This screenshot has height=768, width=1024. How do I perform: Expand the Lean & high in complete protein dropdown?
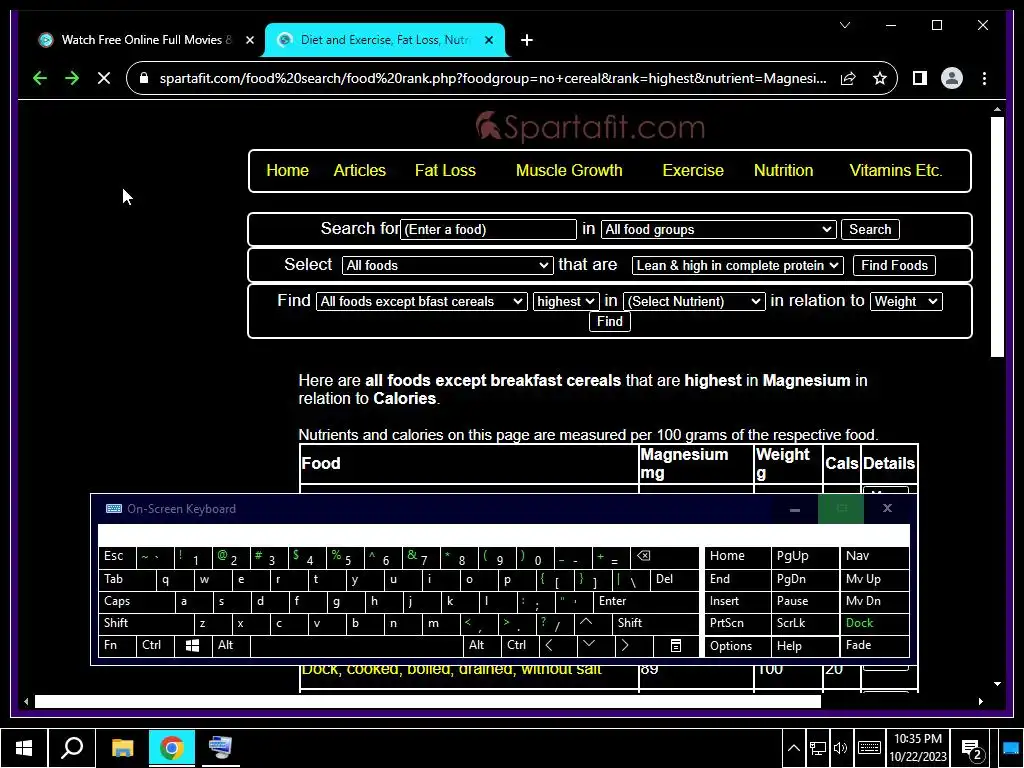pos(737,265)
